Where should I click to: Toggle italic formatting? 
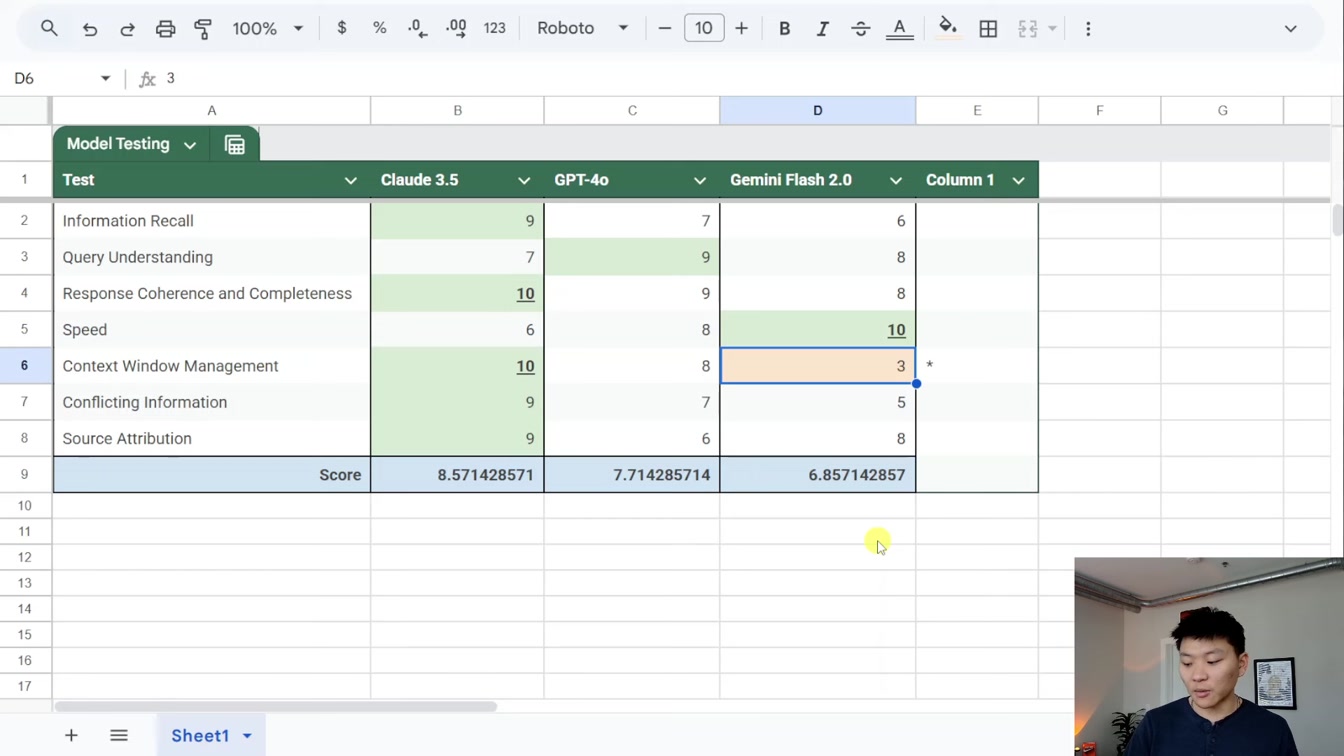click(x=822, y=29)
